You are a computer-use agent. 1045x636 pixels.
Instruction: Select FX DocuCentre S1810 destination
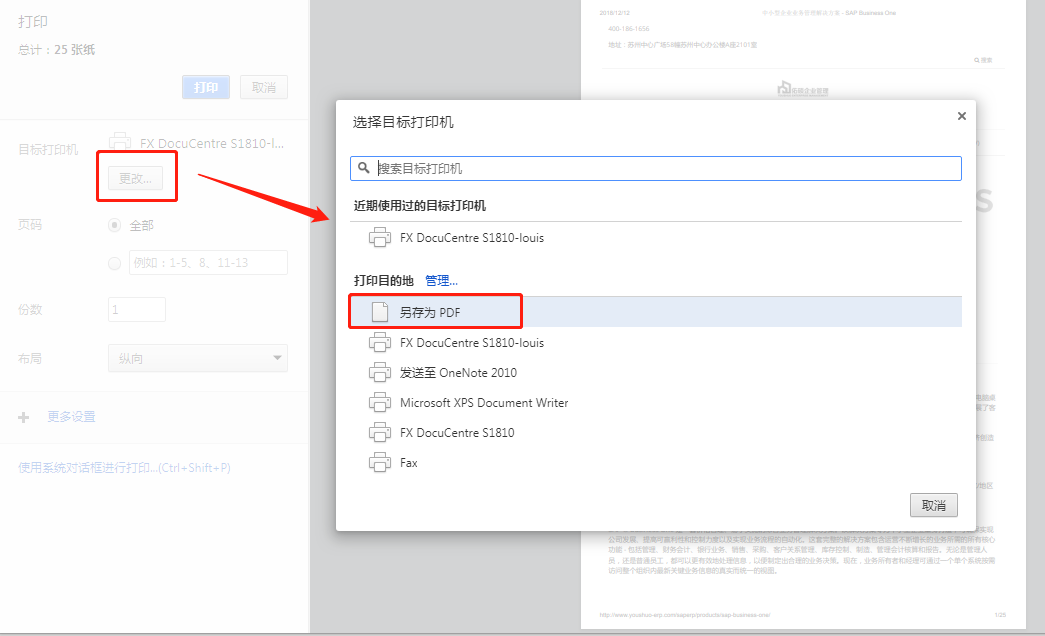click(x=656, y=432)
